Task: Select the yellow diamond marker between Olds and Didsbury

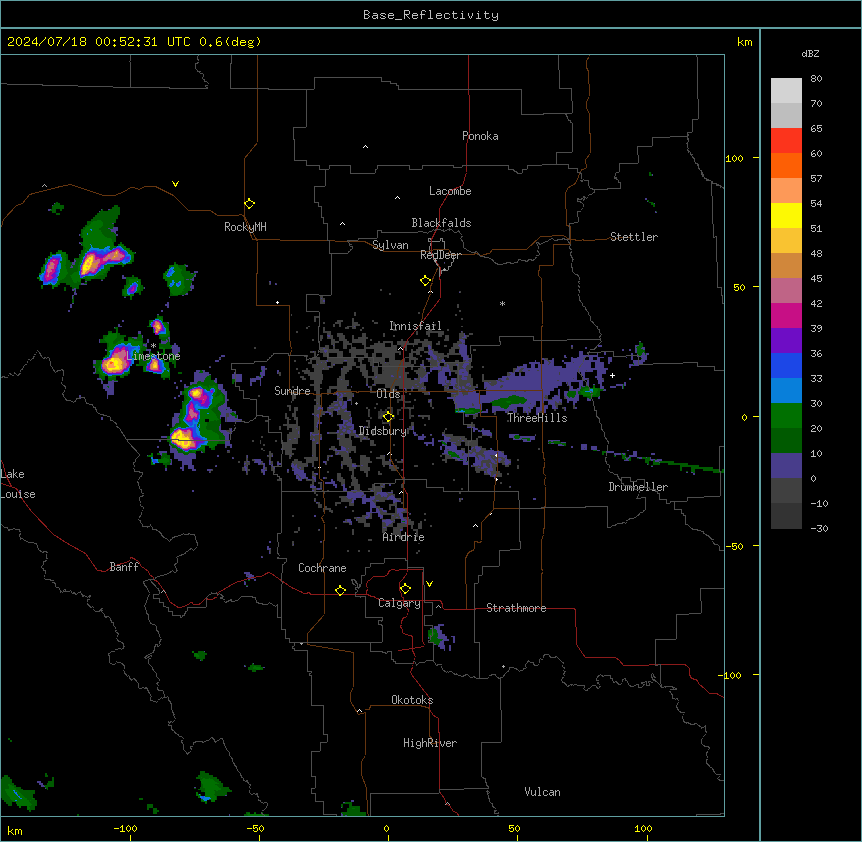Action: click(x=388, y=417)
